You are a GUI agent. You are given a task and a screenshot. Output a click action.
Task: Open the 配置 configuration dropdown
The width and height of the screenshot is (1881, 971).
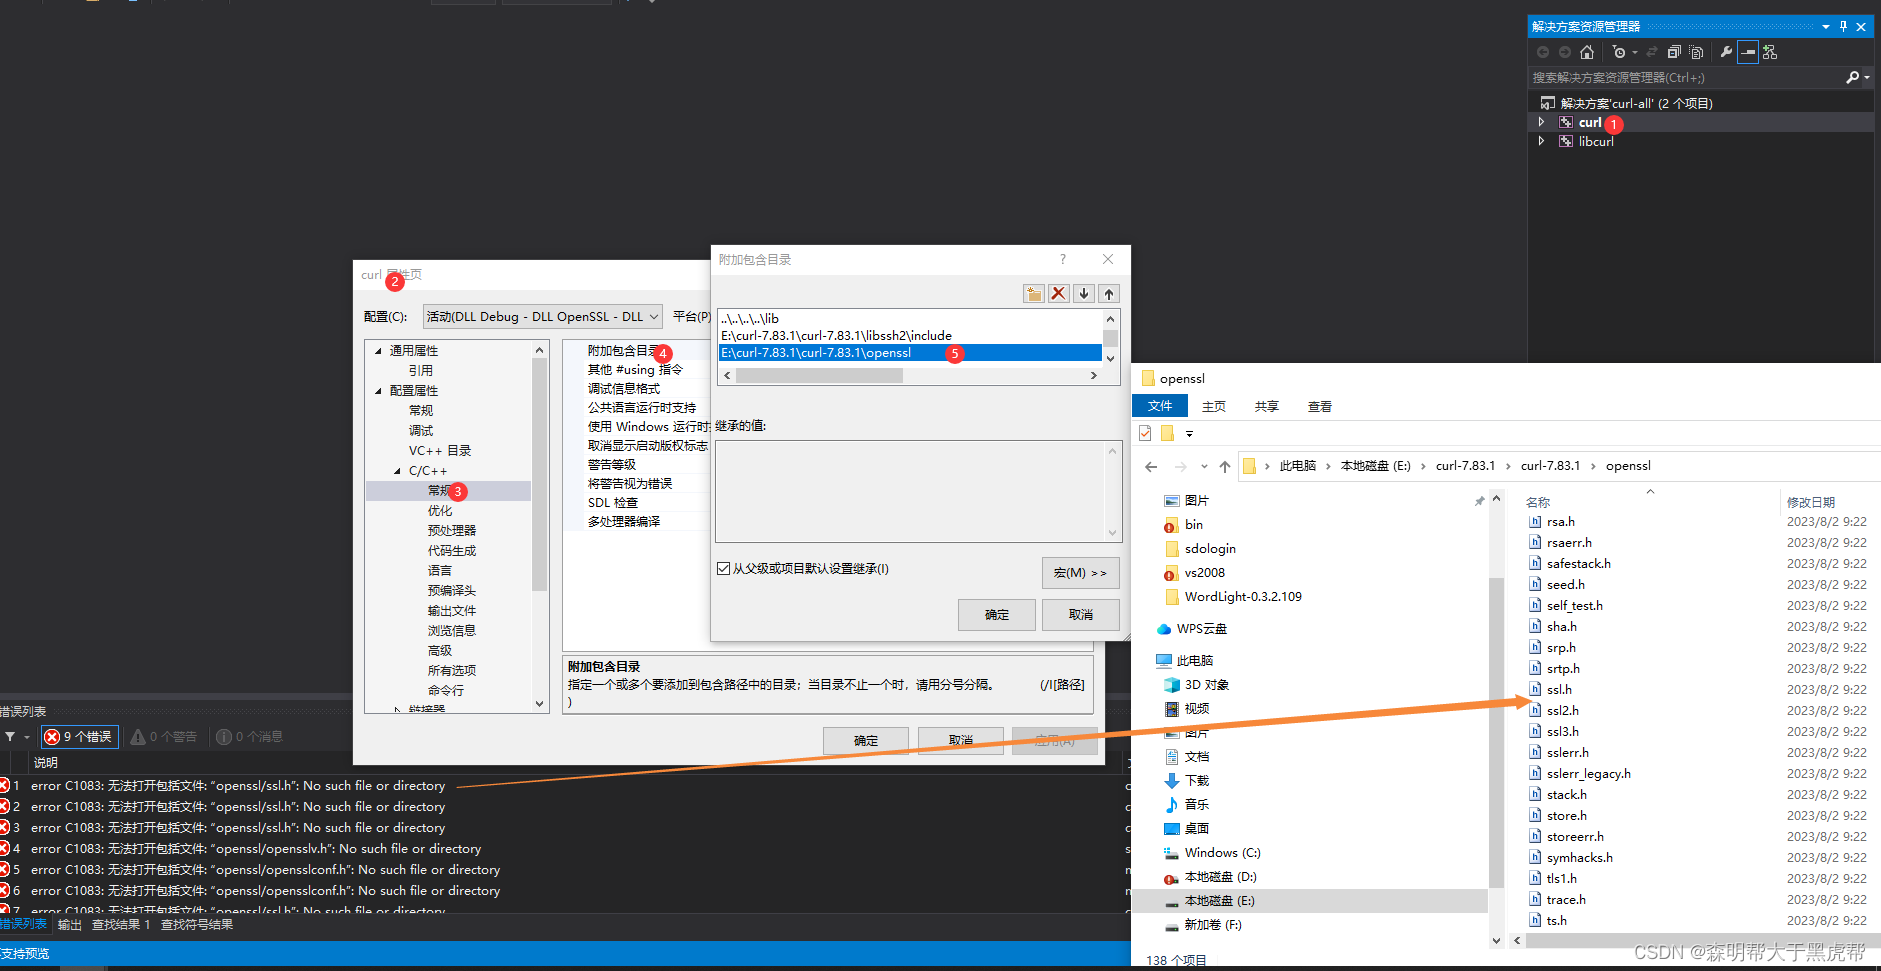click(542, 317)
